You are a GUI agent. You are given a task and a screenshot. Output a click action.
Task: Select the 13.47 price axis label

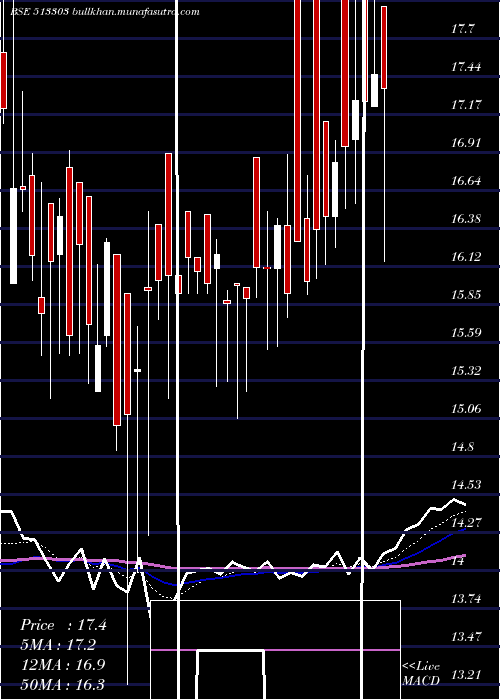[466, 637]
